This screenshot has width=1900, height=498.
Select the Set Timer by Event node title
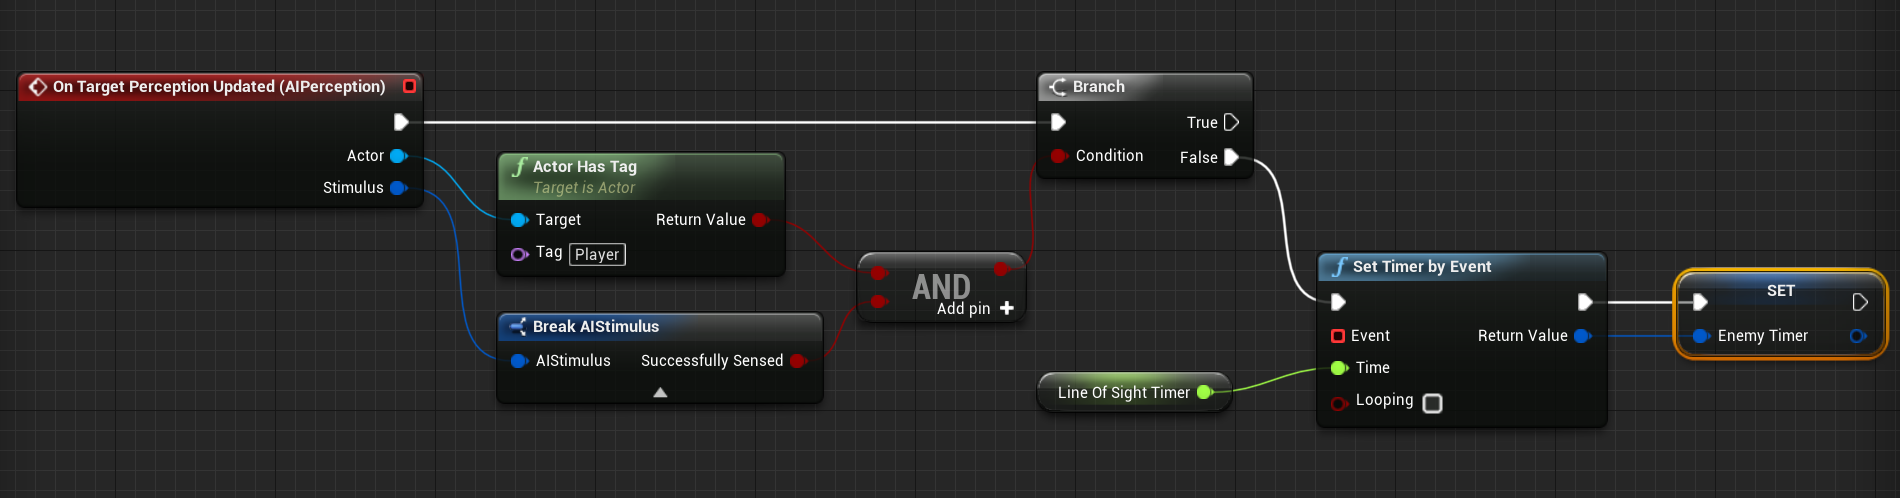click(x=1421, y=267)
